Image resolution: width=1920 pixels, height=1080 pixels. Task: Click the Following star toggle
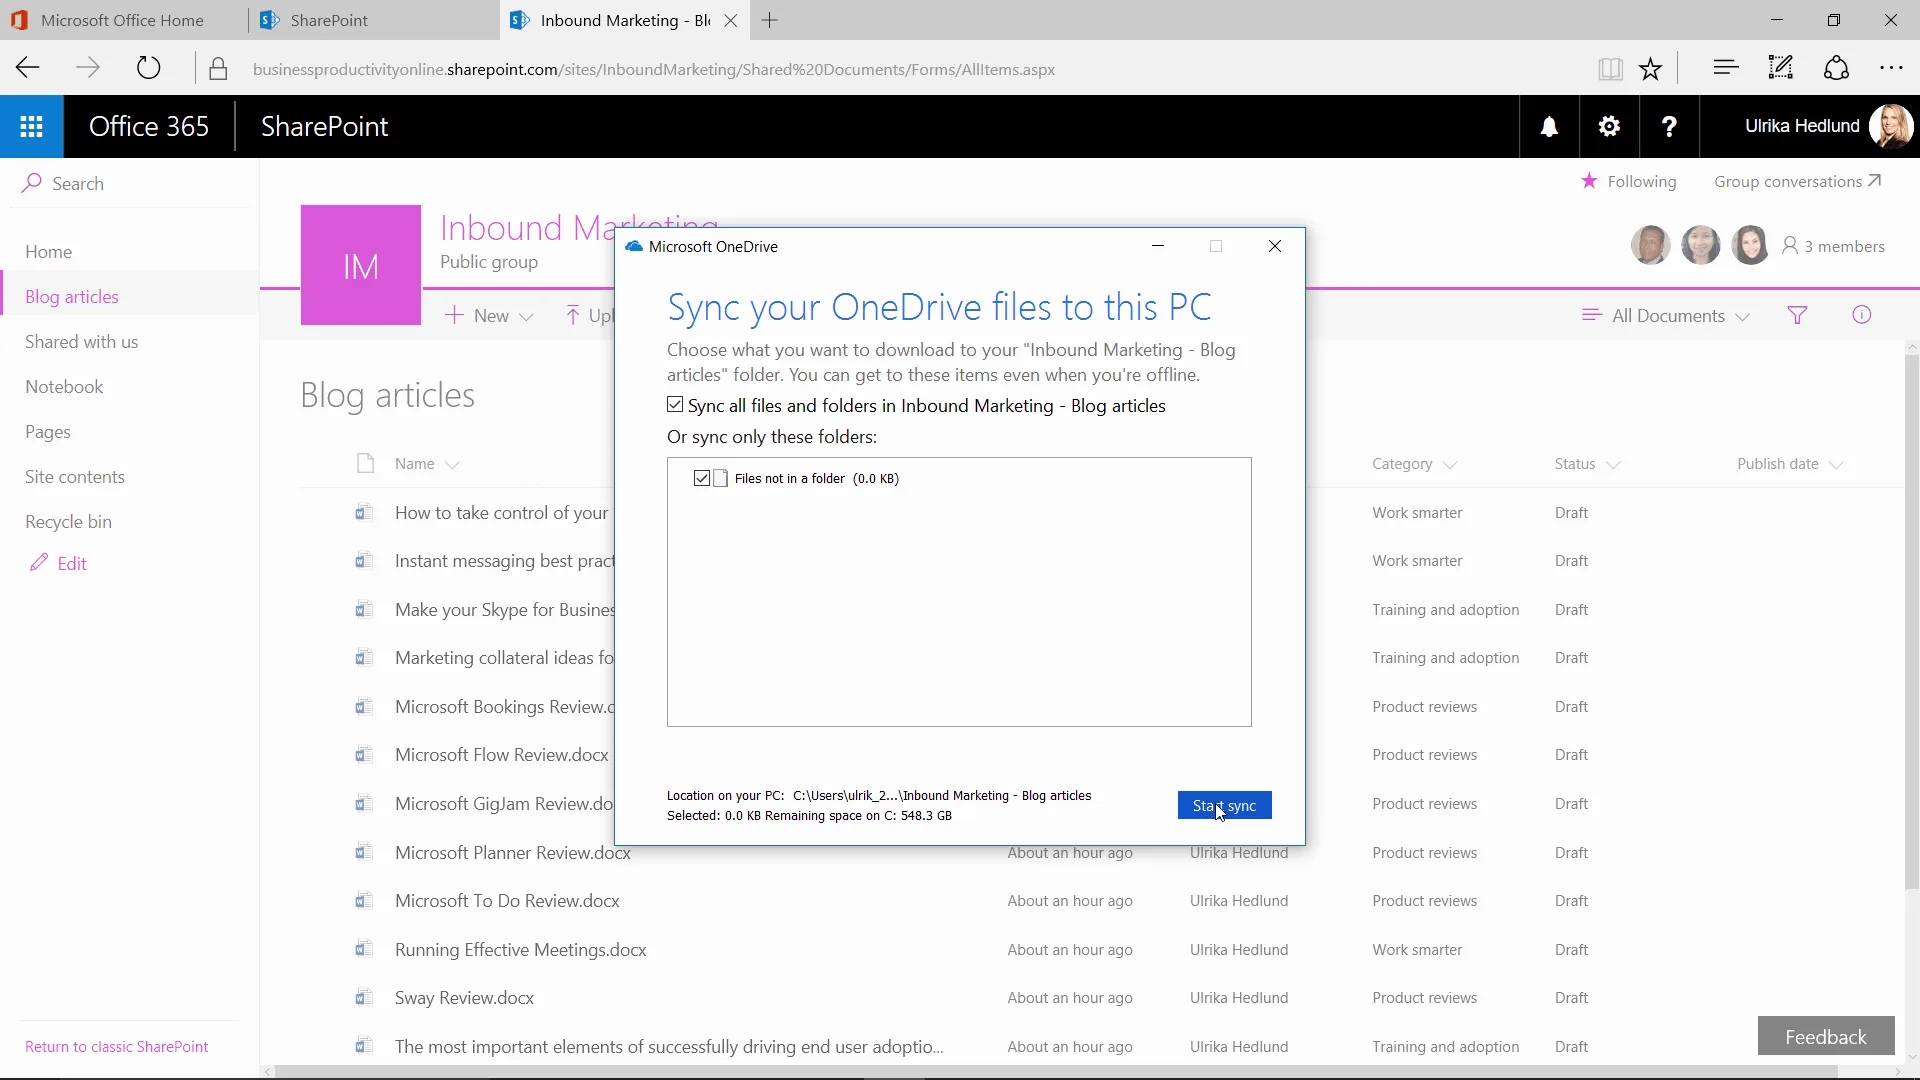[x=1589, y=181]
